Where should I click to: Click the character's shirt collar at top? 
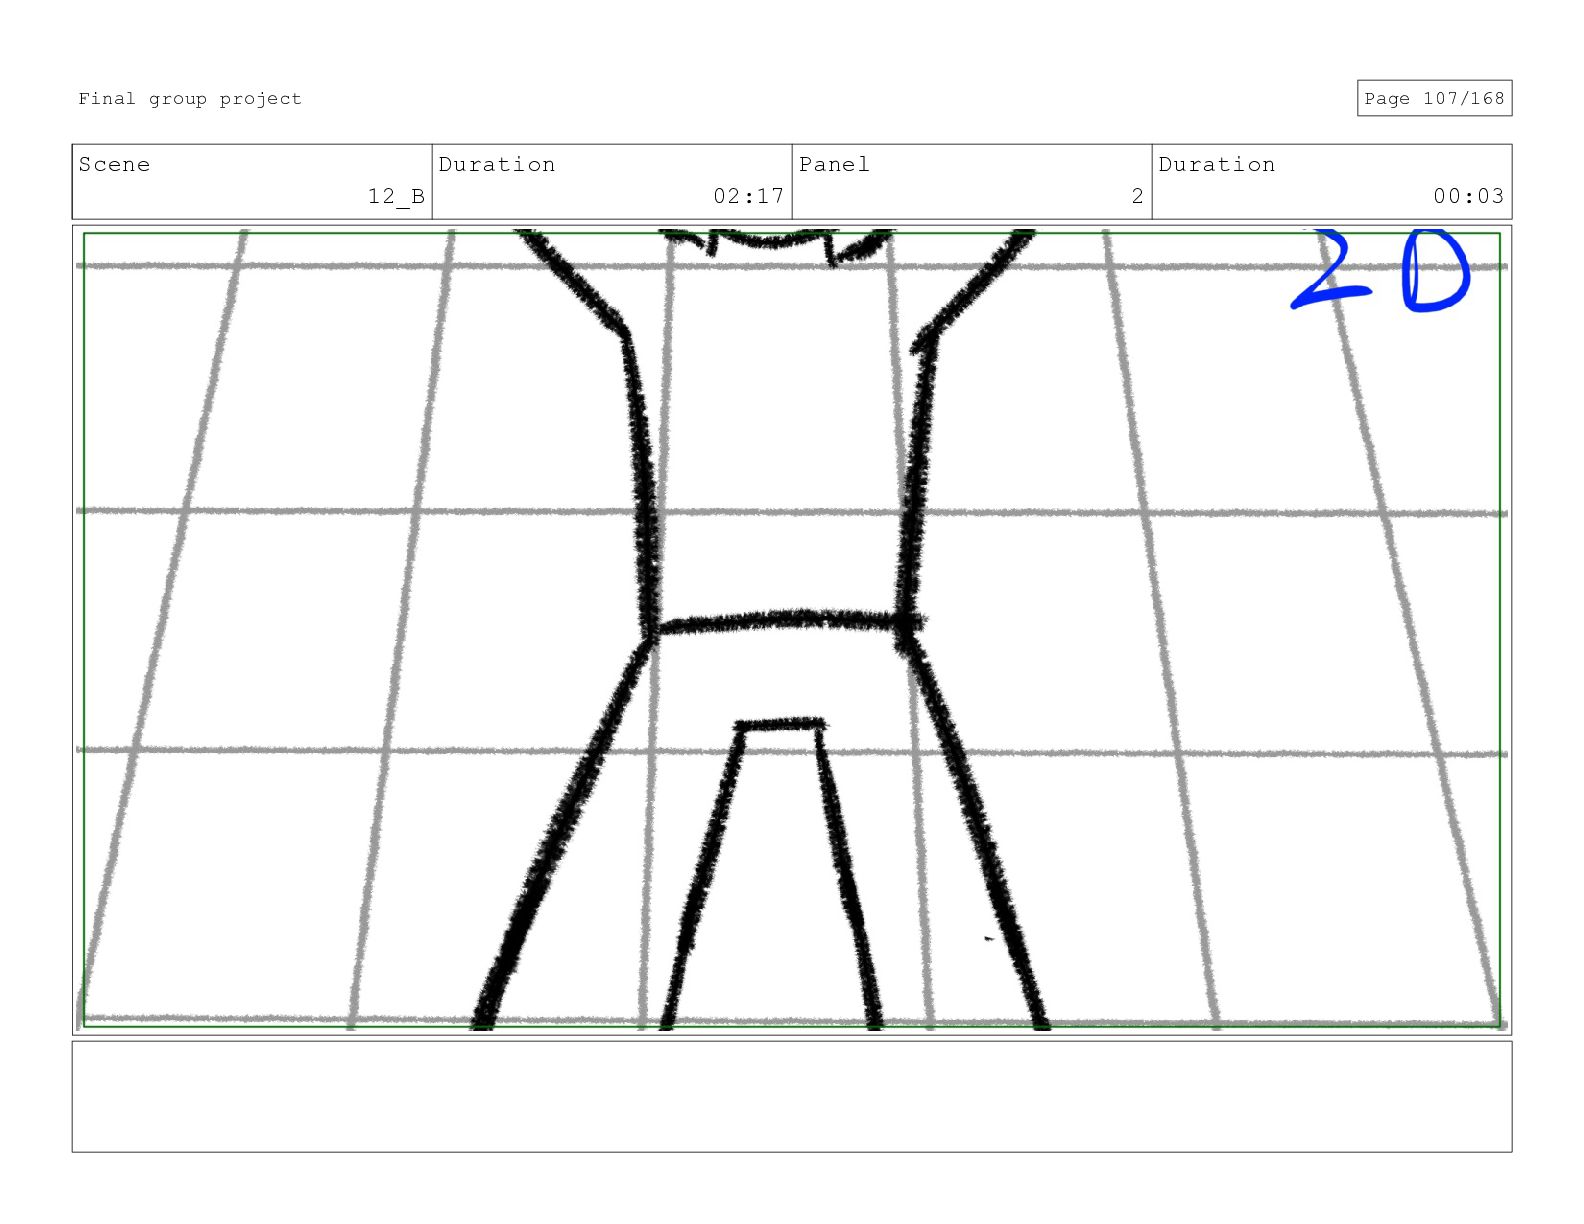pyautogui.click(x=771, y=245)
